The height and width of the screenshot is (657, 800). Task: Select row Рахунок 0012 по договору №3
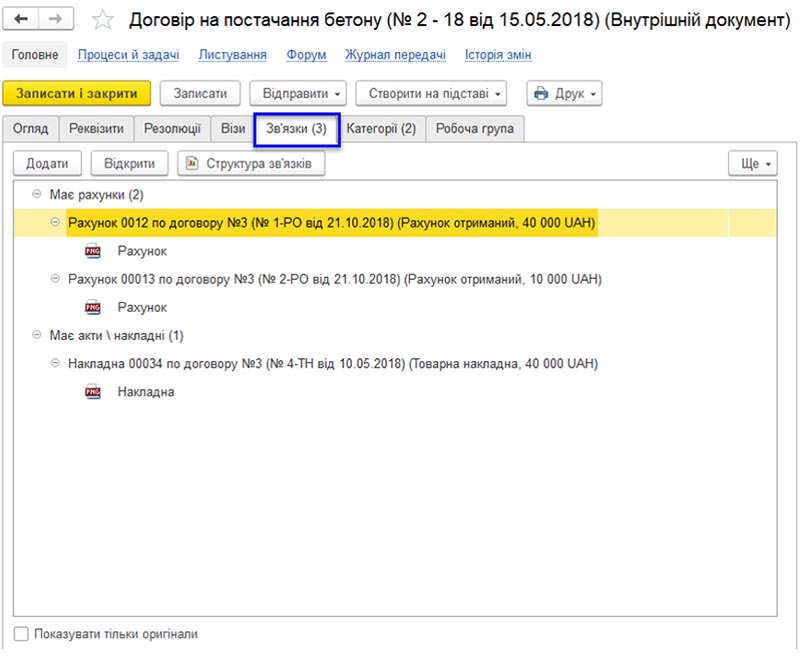[395, 223]
